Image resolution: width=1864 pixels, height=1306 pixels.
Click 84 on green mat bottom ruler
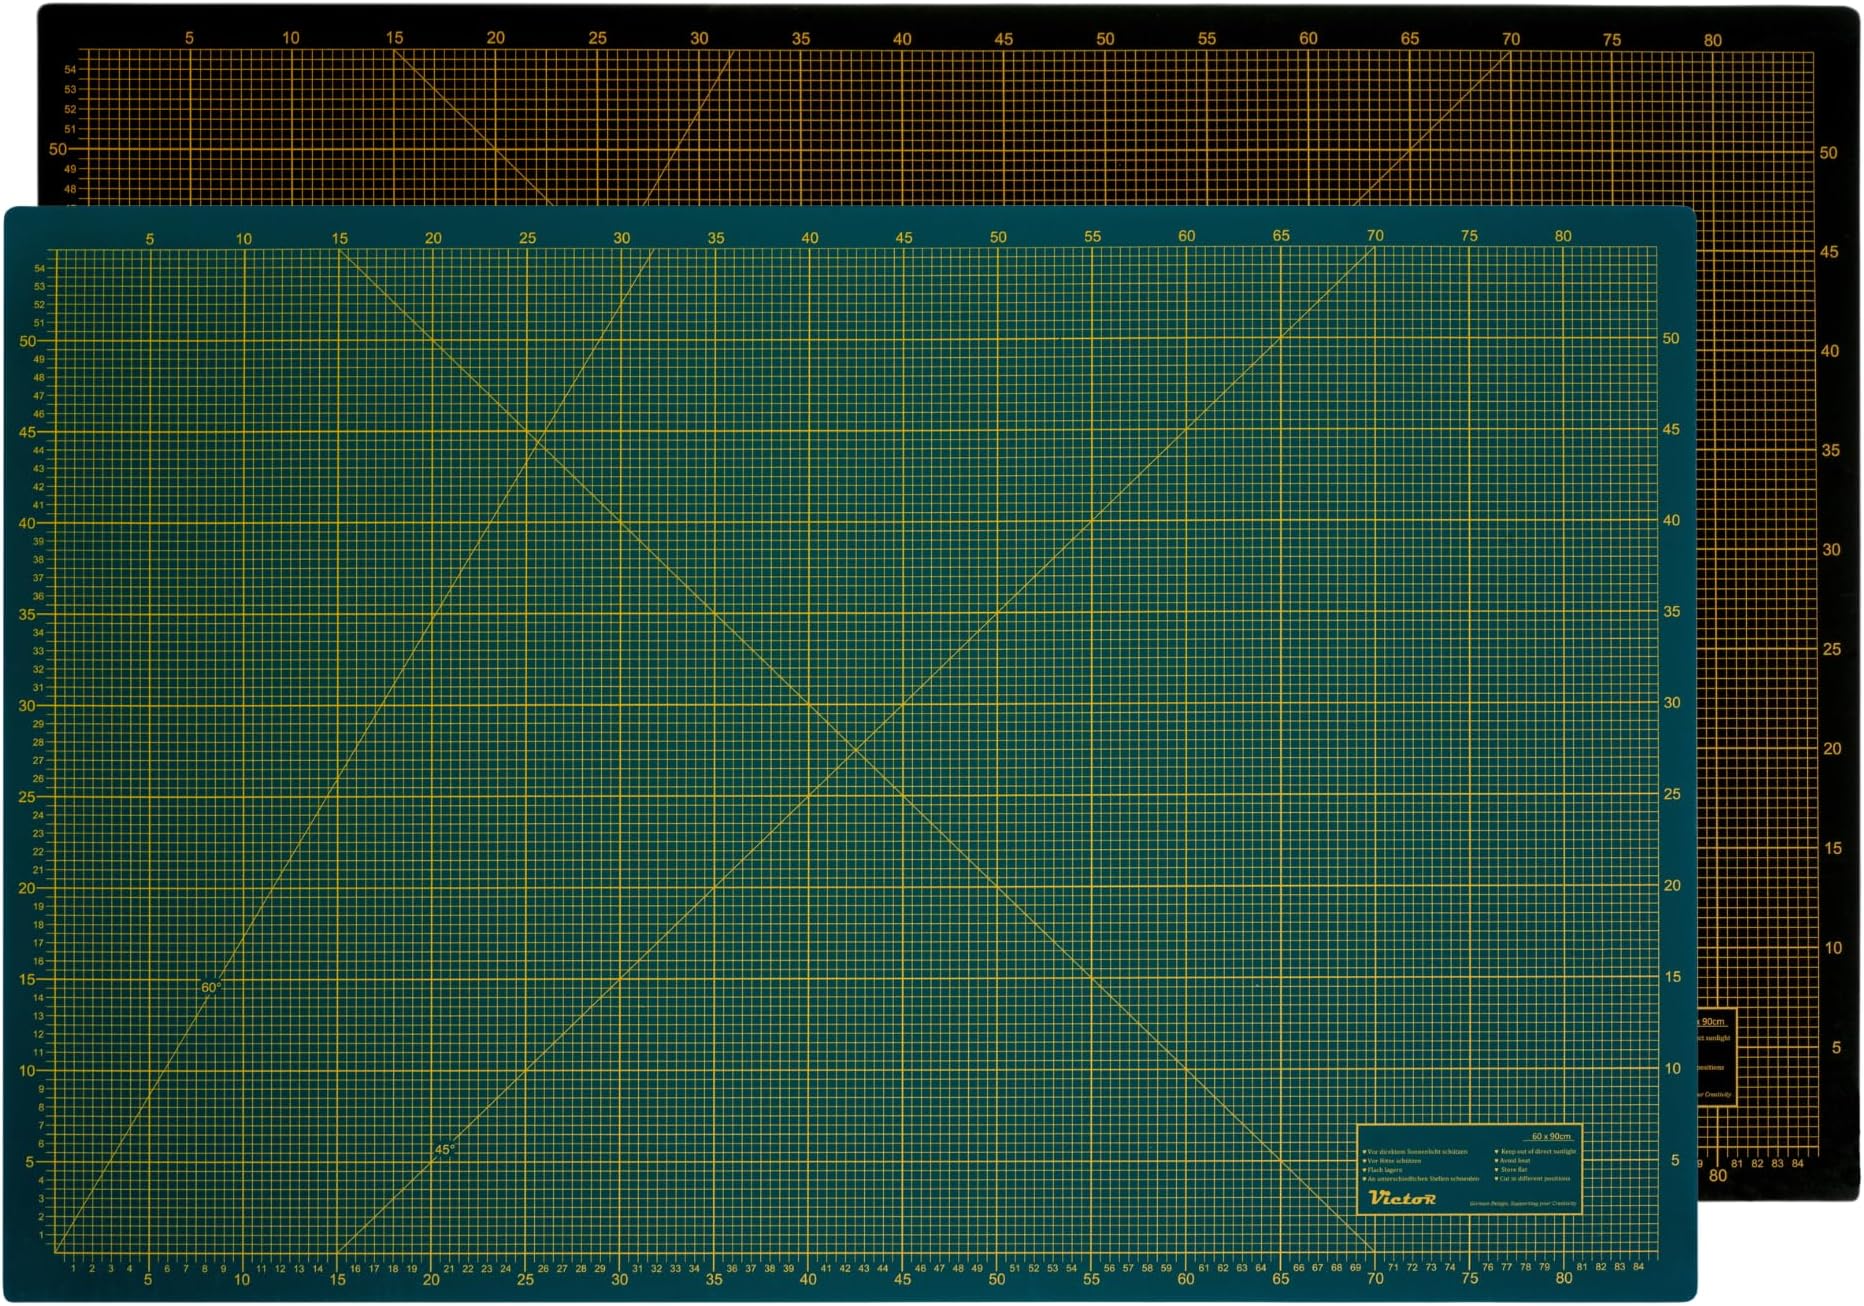(1638, 1267)
